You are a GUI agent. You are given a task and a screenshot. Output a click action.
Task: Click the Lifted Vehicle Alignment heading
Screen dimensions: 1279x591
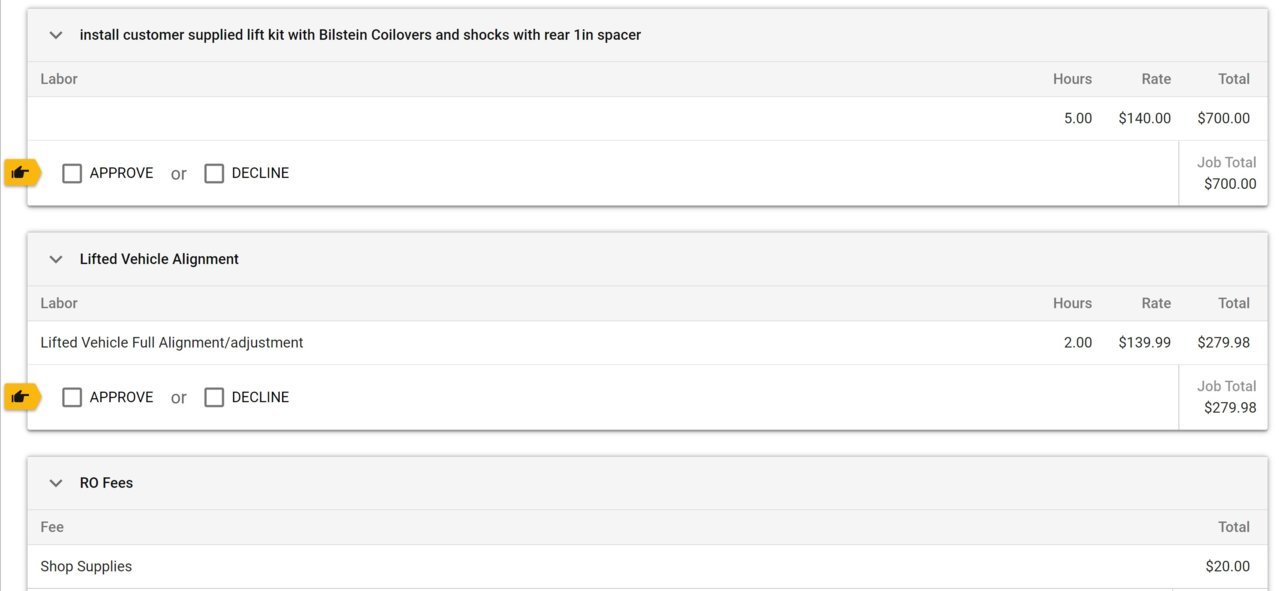(159, 259)
